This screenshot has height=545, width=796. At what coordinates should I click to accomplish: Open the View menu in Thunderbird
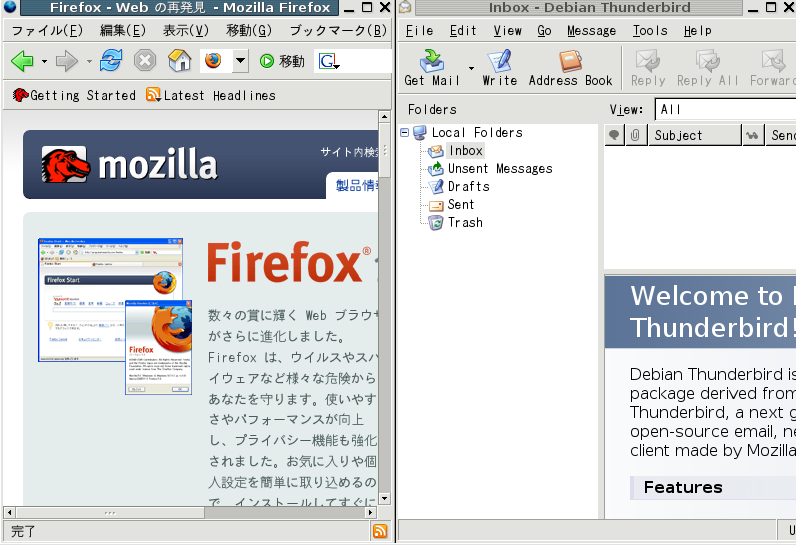click(508, 31)
